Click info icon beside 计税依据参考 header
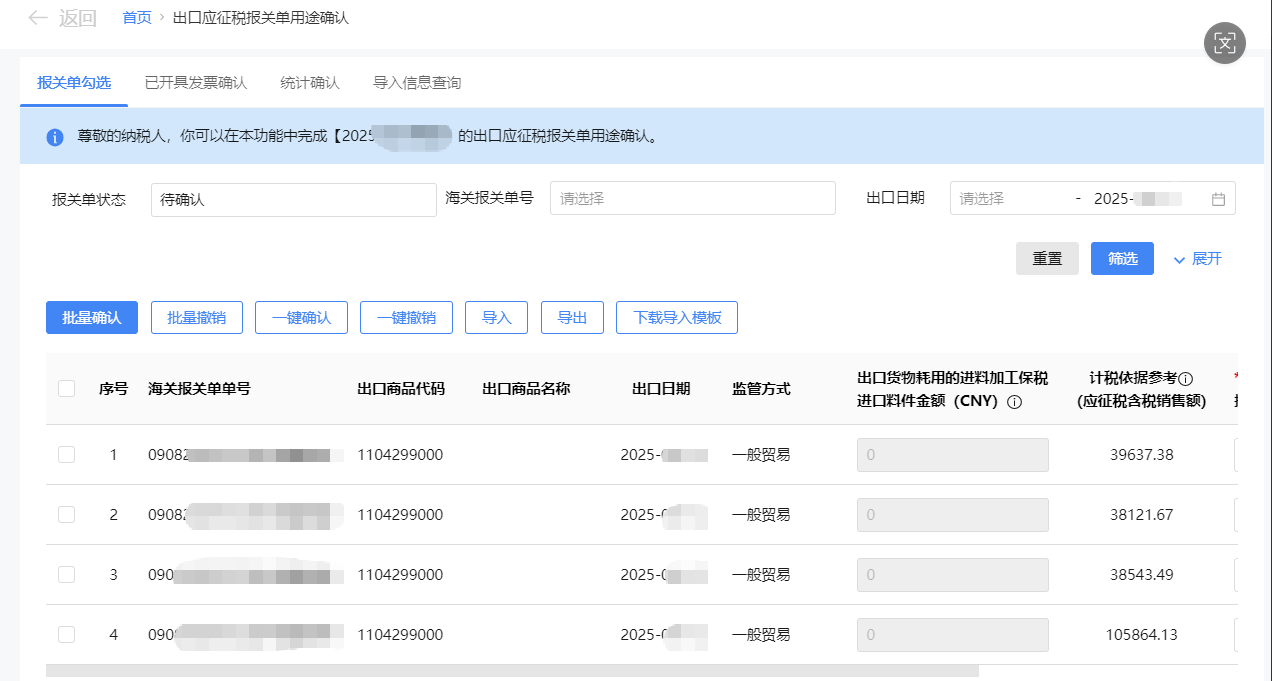The width and height of the screenshot is (1272, 681). pyautogui.click(x=1186, y=379)
